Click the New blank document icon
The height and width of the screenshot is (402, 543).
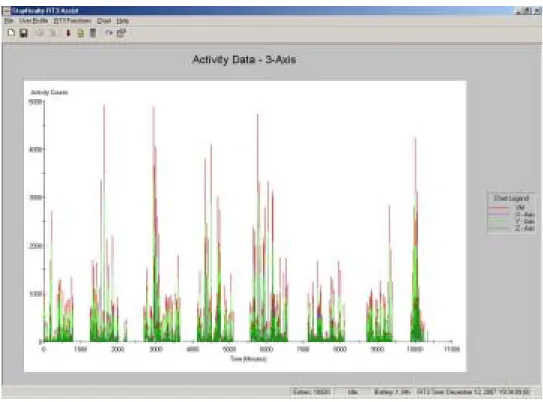11,33
